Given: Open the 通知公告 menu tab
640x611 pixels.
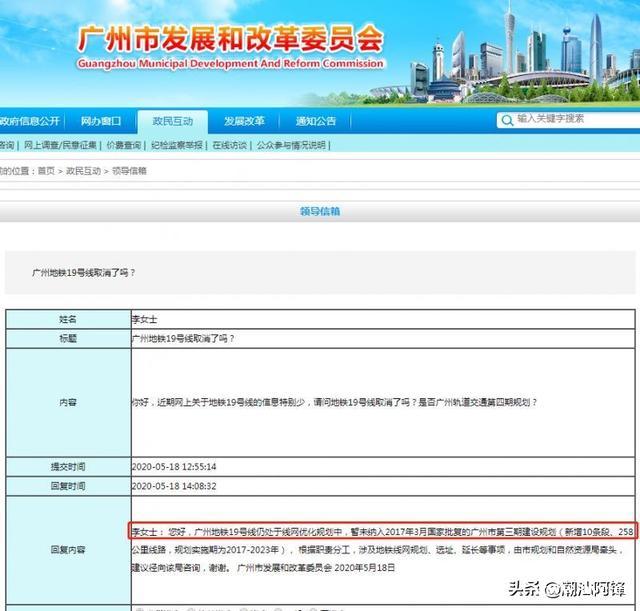Looking at the screenshot, I should pyautogui.click(x=316, y=121).
